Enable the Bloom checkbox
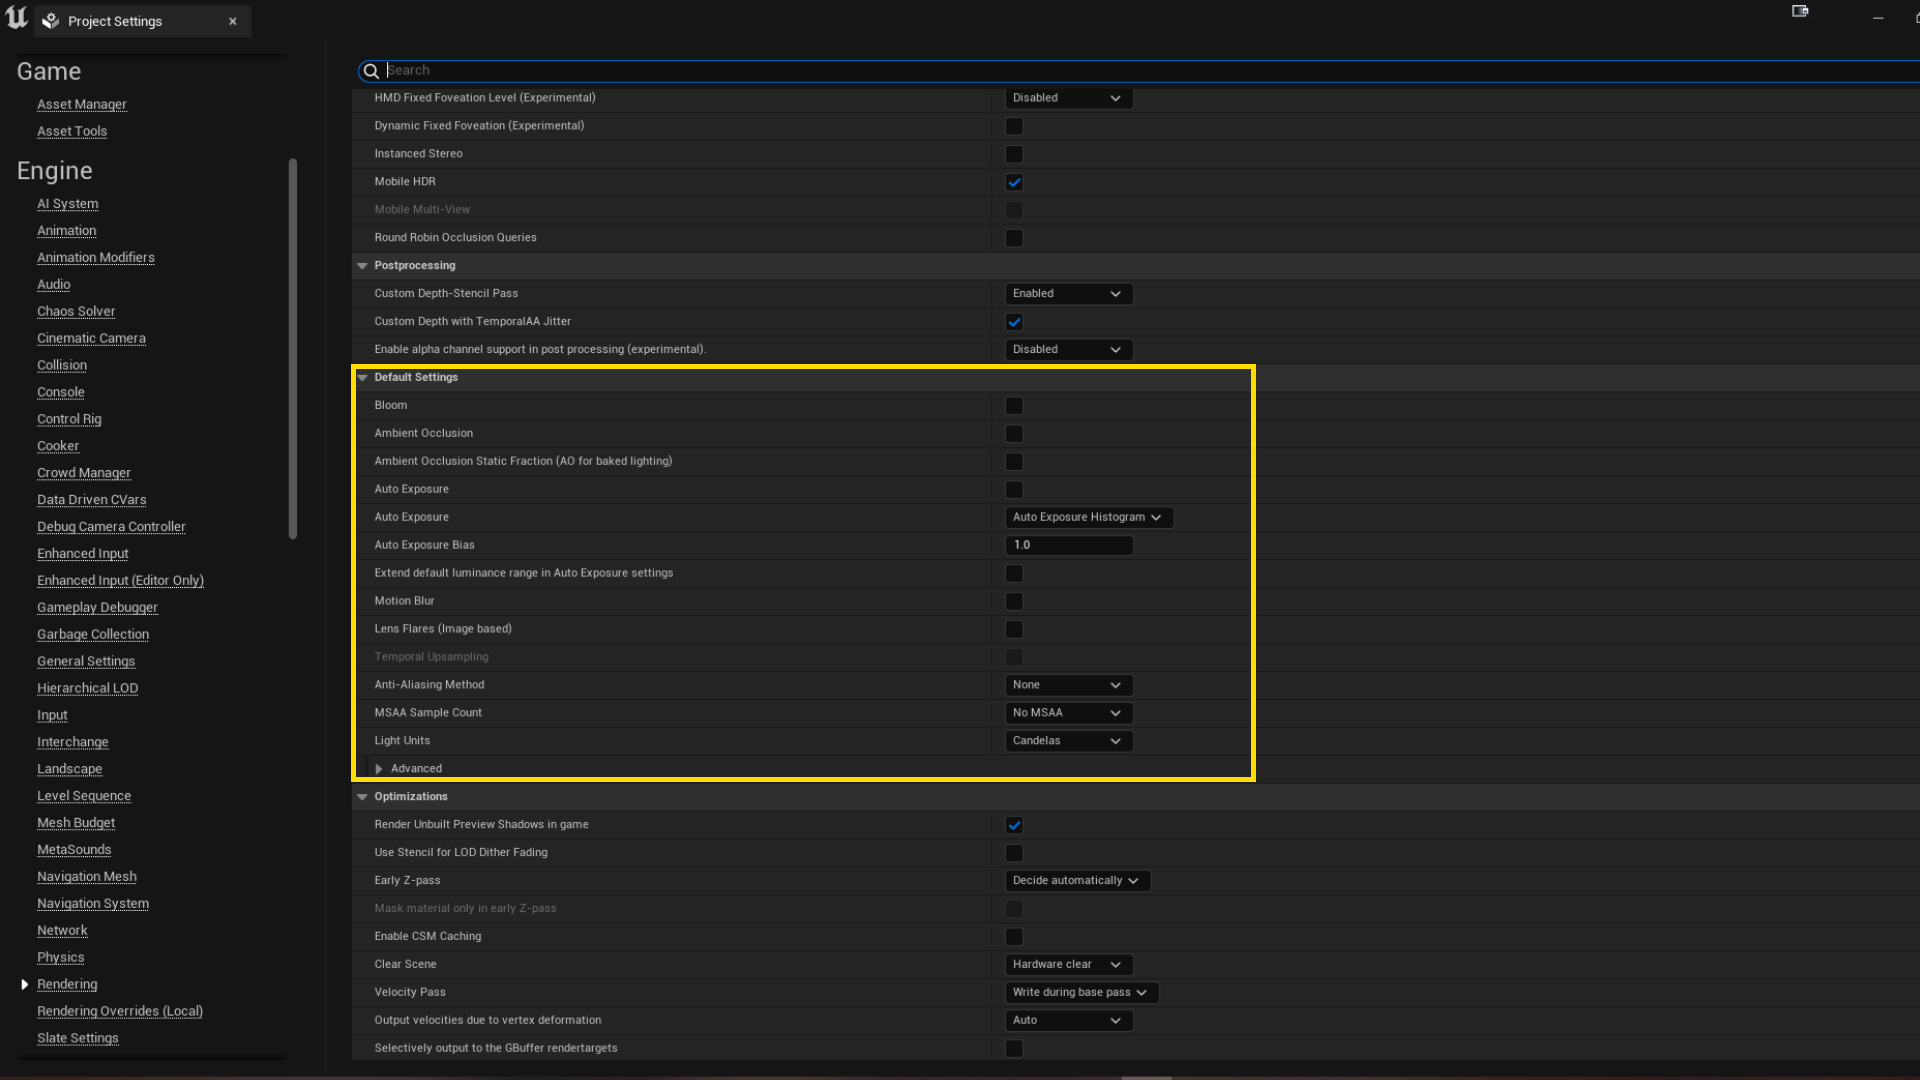Viewport: 1920px width, 1080px height. (x=1014, y=405)
